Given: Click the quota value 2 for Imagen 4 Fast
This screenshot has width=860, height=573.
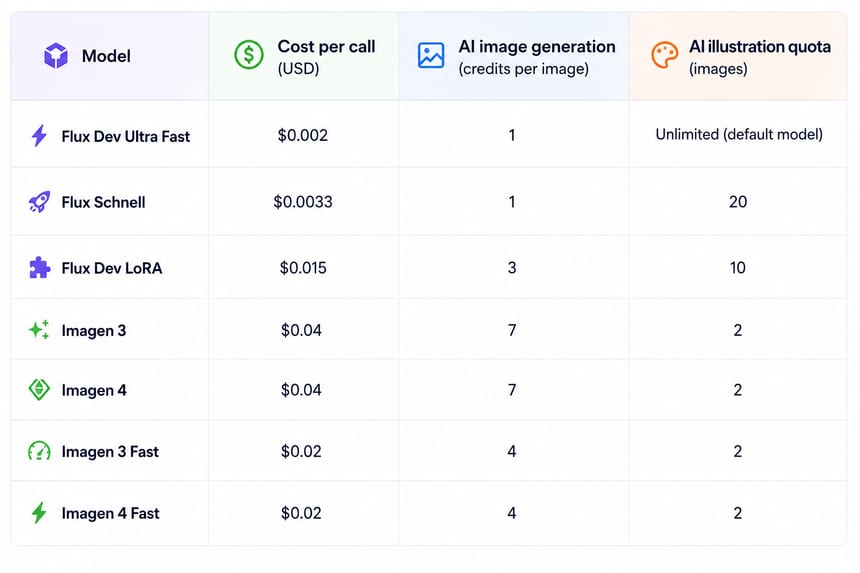Looking at the screenshot, I should [738, 513].
